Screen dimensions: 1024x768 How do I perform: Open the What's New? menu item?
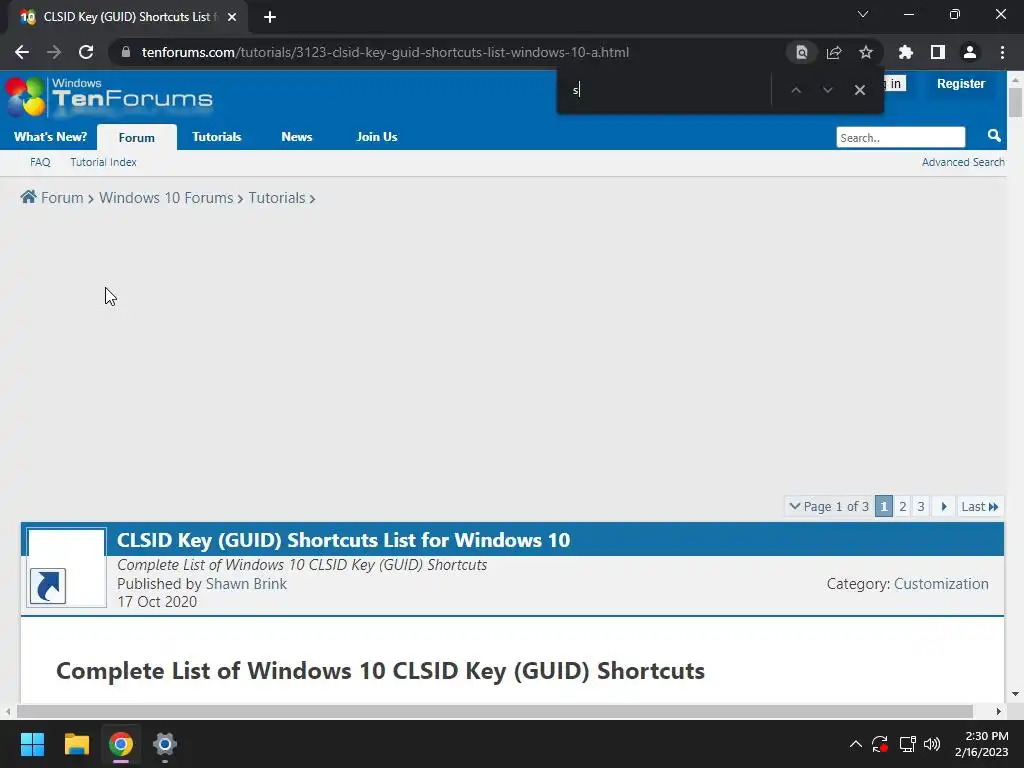tap(50, 136)
